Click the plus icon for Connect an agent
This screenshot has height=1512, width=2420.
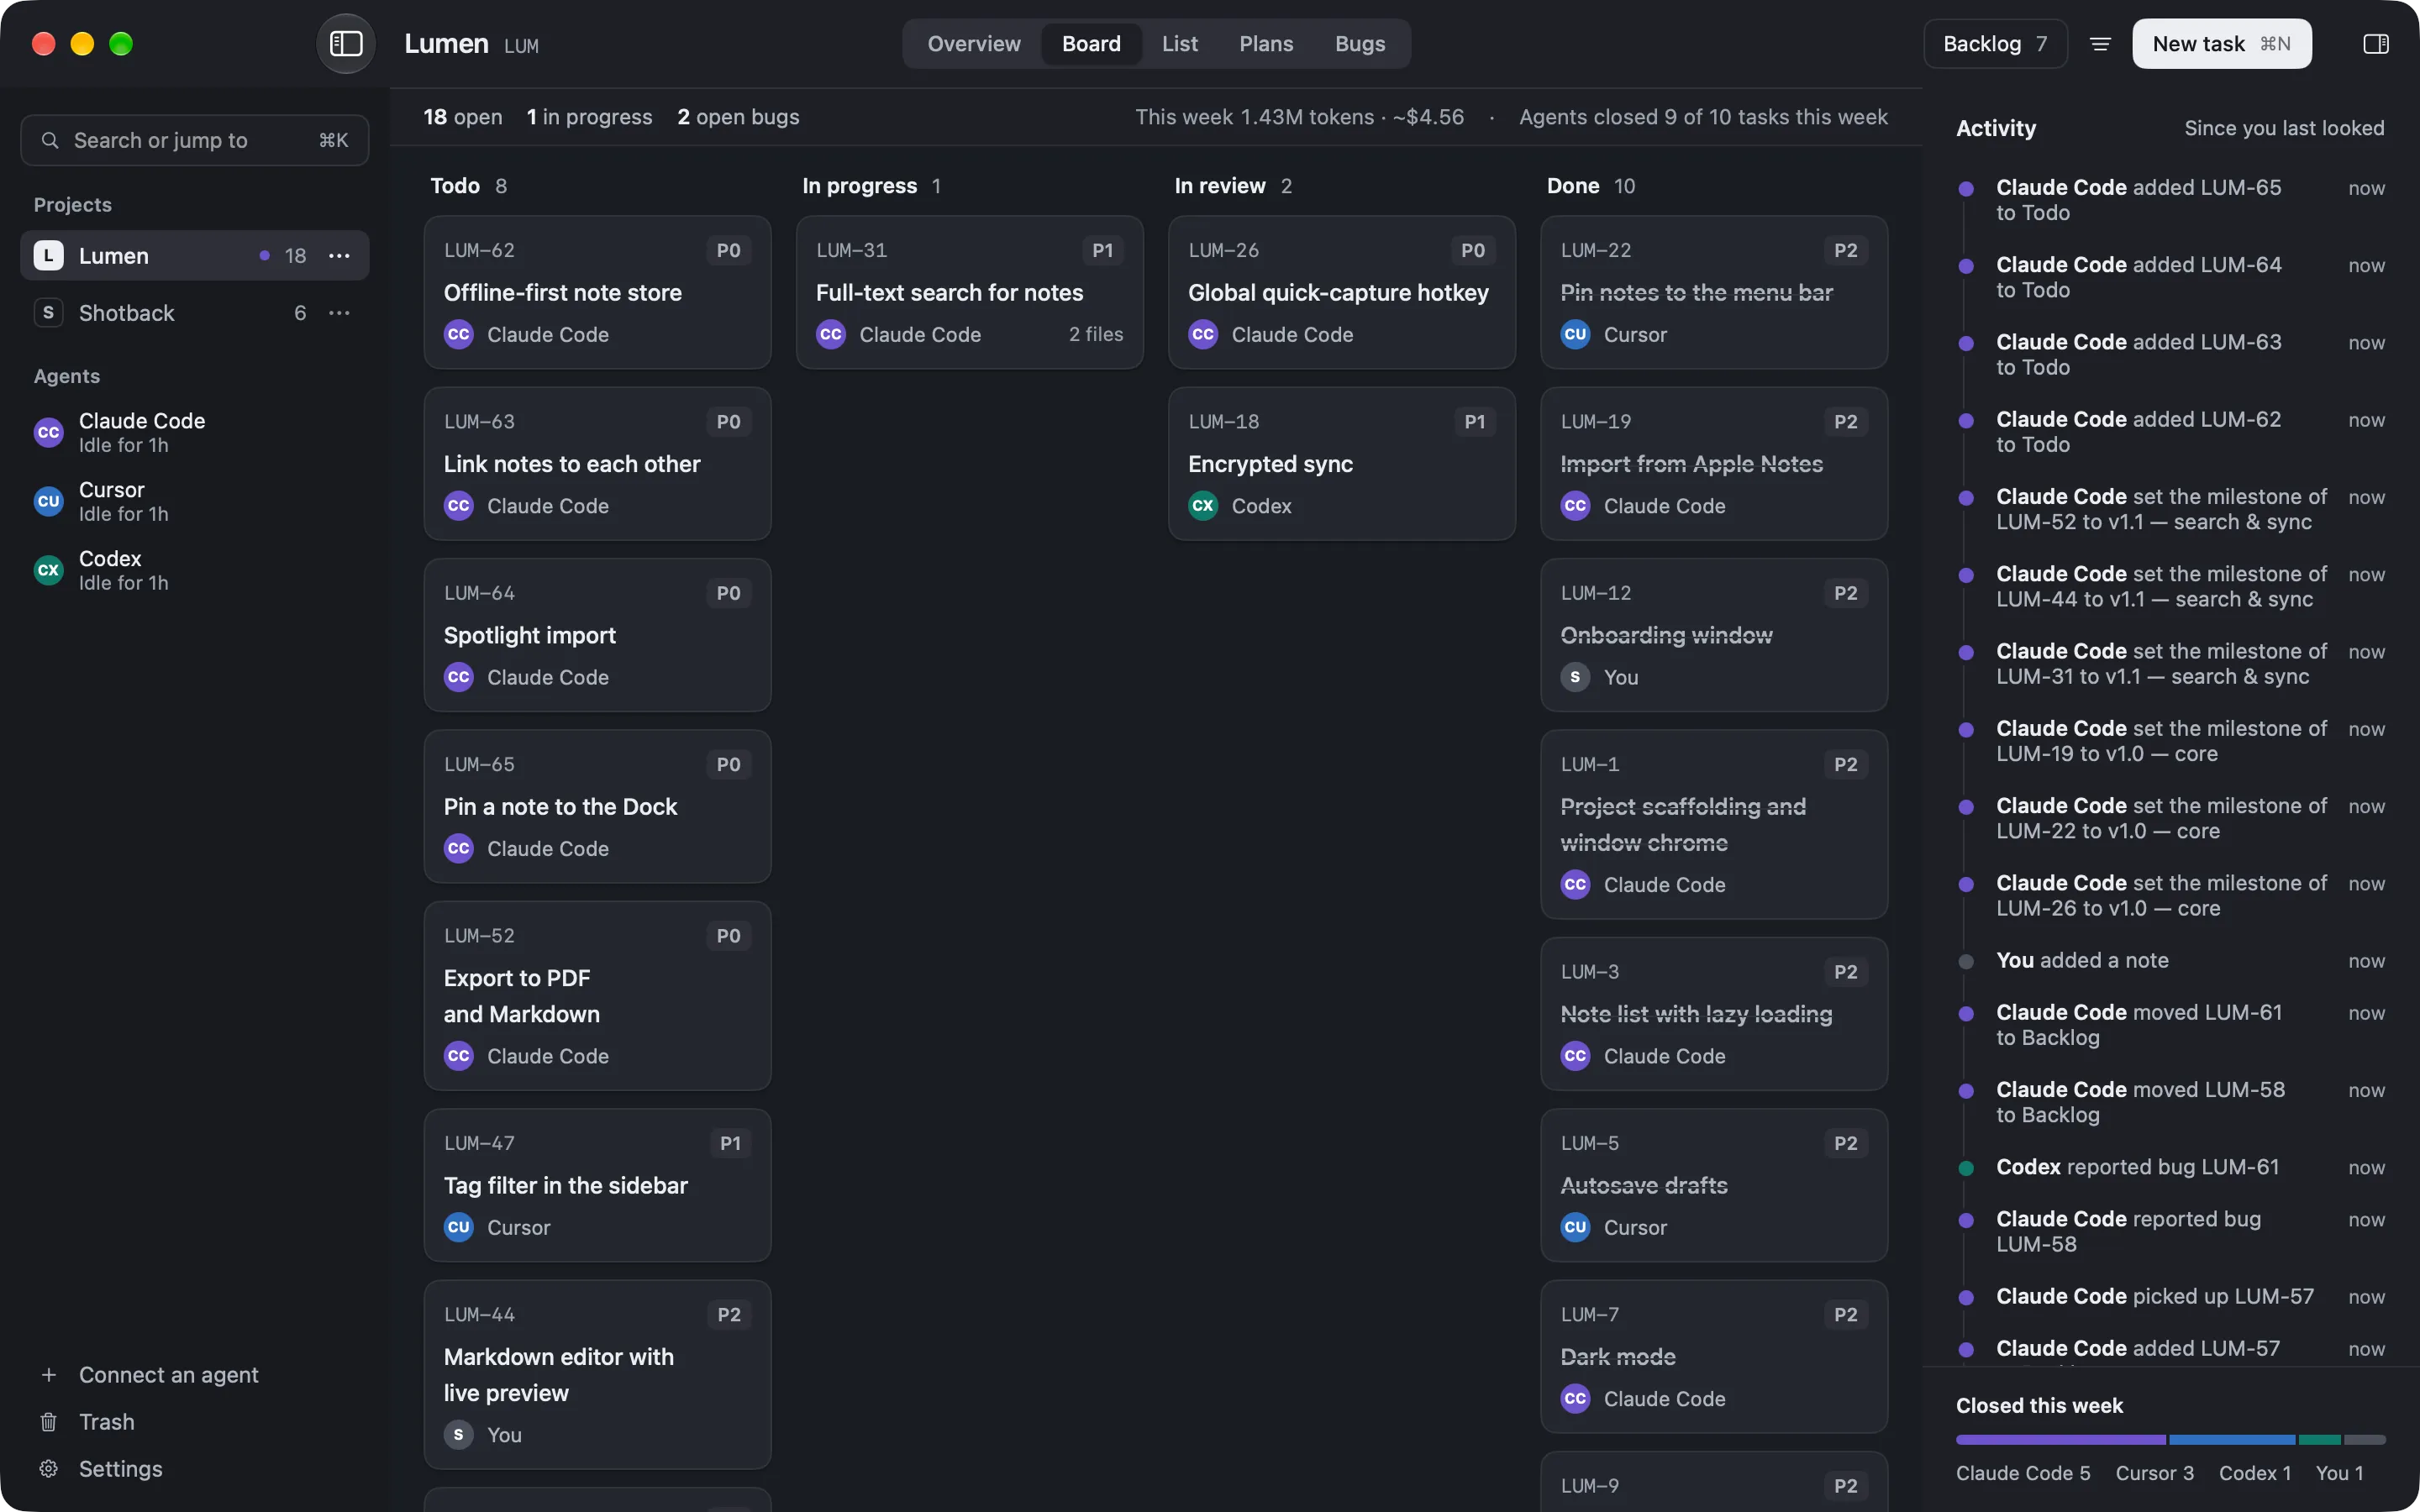(x=48, y=1375)
